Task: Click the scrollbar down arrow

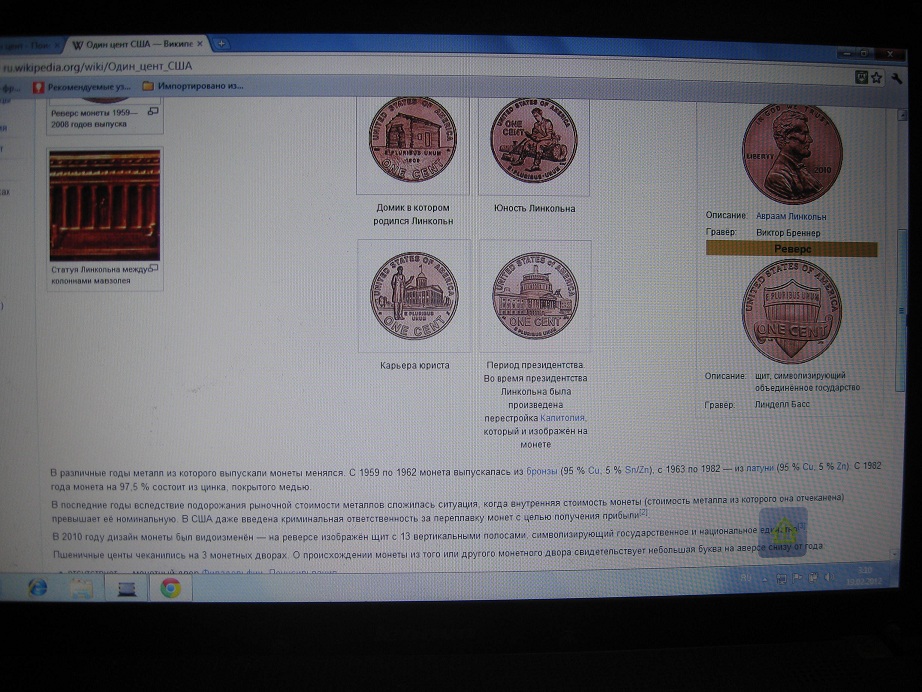Action: click(x=896, y=554)
